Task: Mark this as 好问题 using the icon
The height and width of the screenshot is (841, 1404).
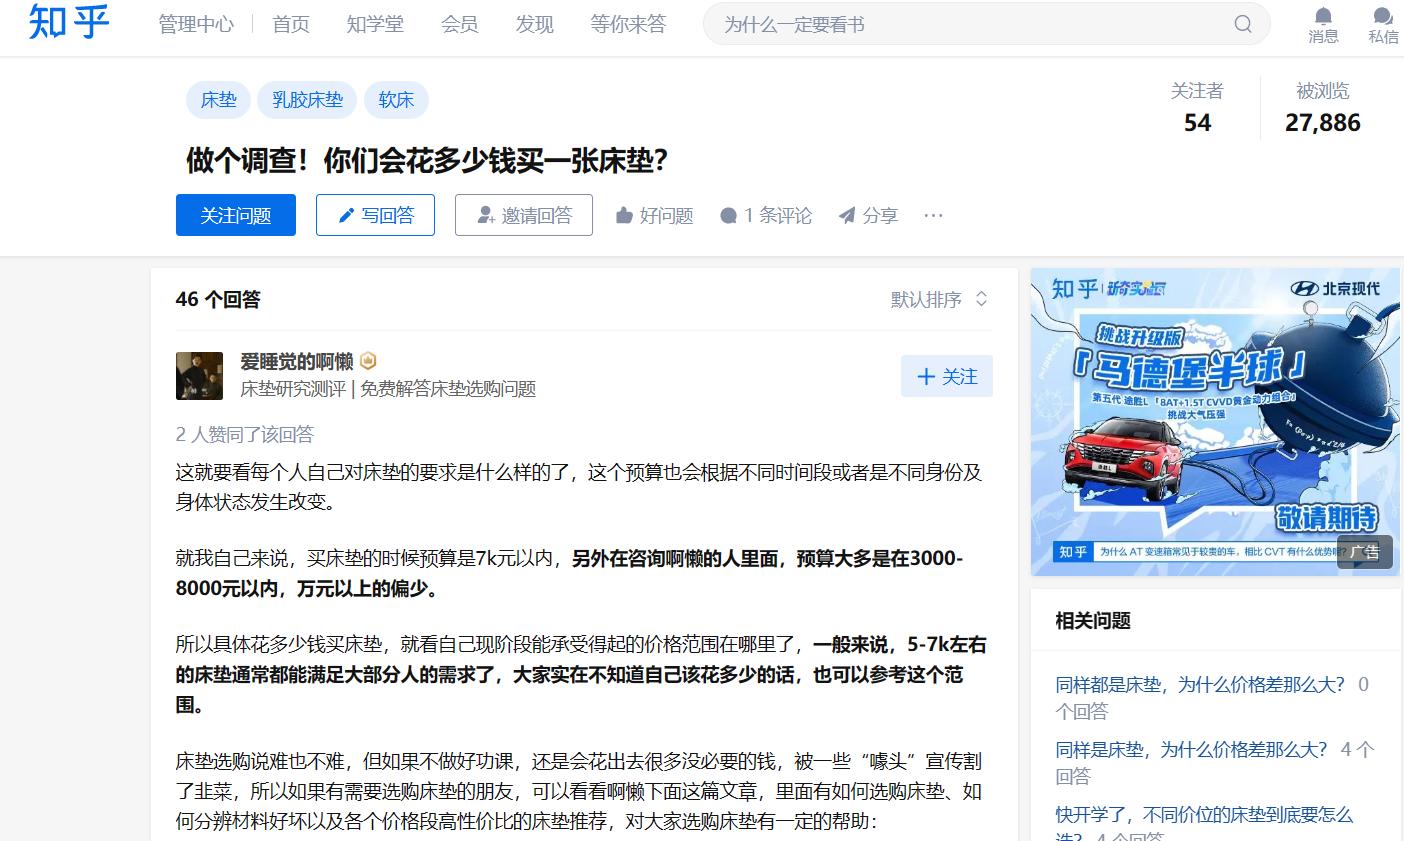Action: point(622,215)
